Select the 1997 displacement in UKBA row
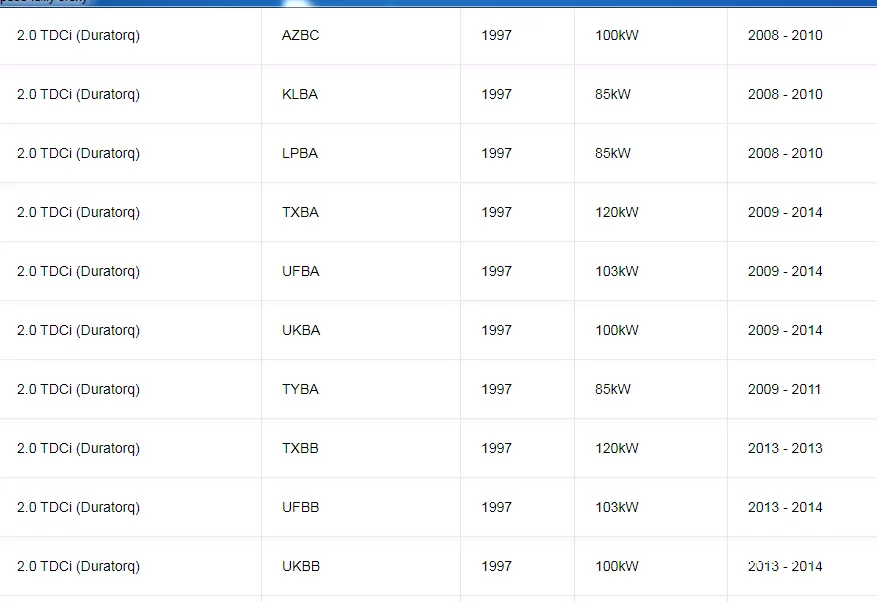 [x=496, y=330]
